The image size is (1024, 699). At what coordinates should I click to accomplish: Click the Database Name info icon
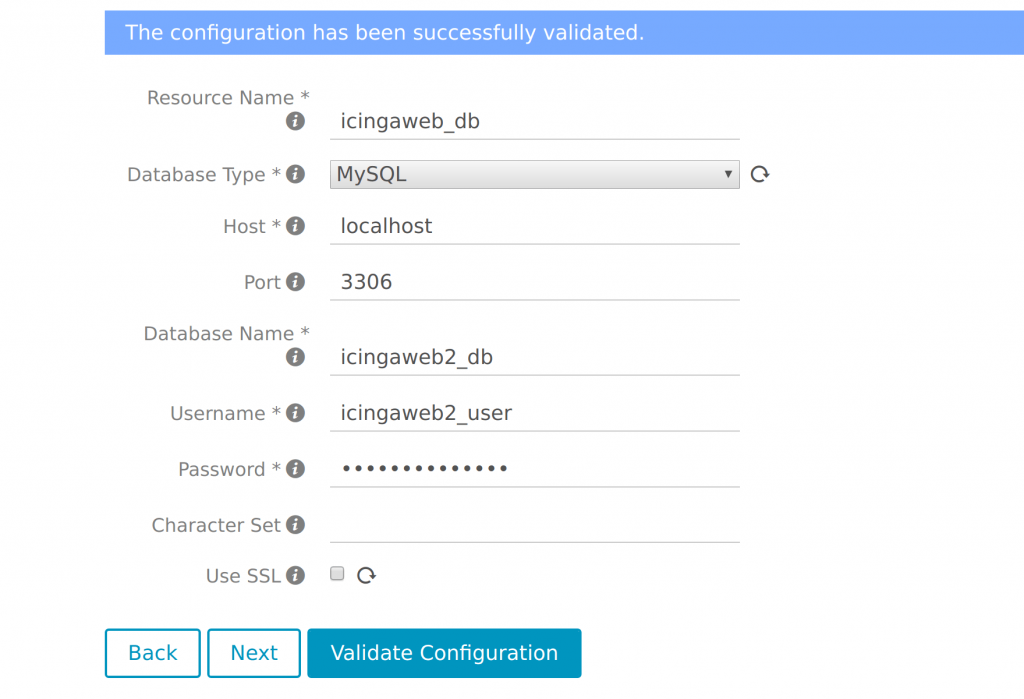[295, 357]
